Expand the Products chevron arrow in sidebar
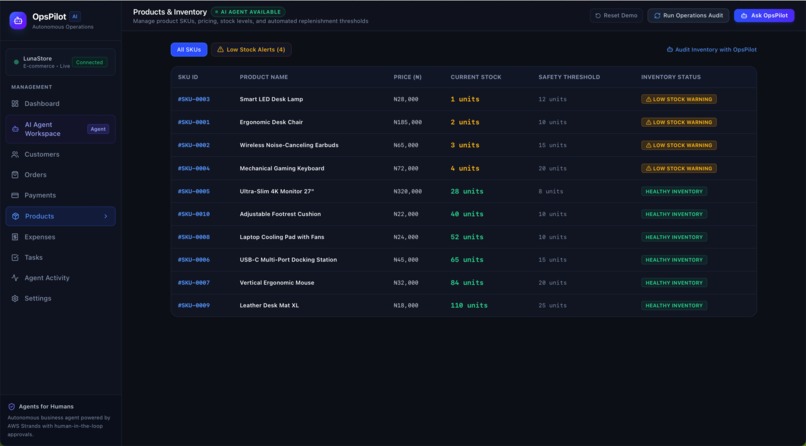The width and height of the screenshot is (806, 446). click(106, 216)
